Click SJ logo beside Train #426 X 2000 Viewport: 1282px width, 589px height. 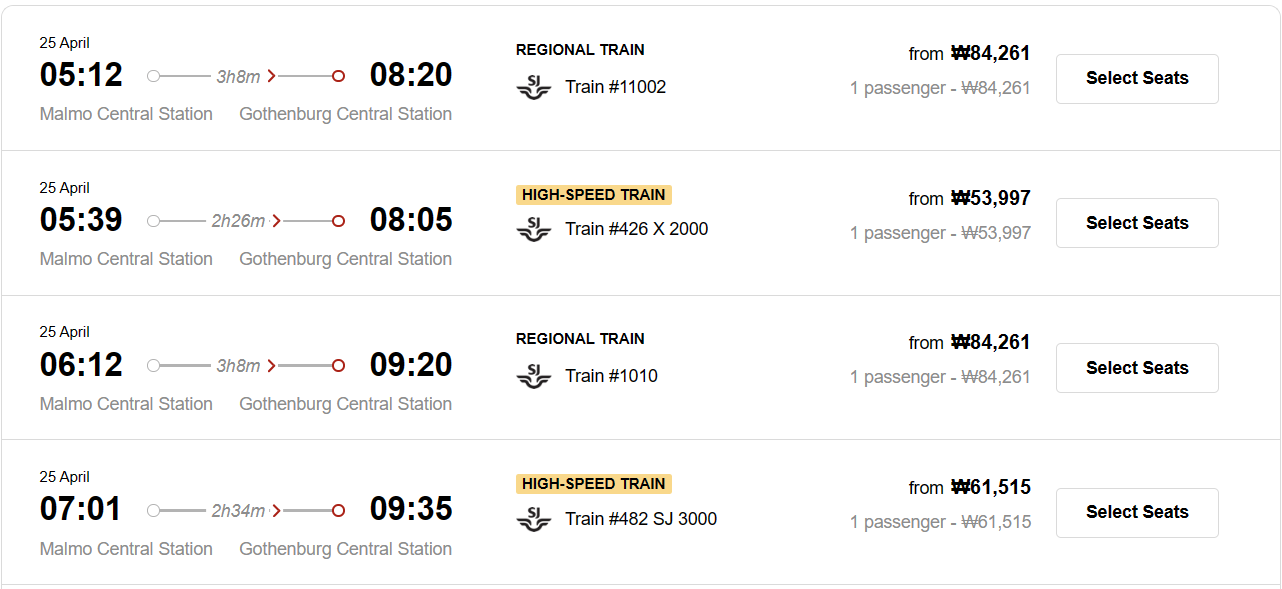coord(534,230)
